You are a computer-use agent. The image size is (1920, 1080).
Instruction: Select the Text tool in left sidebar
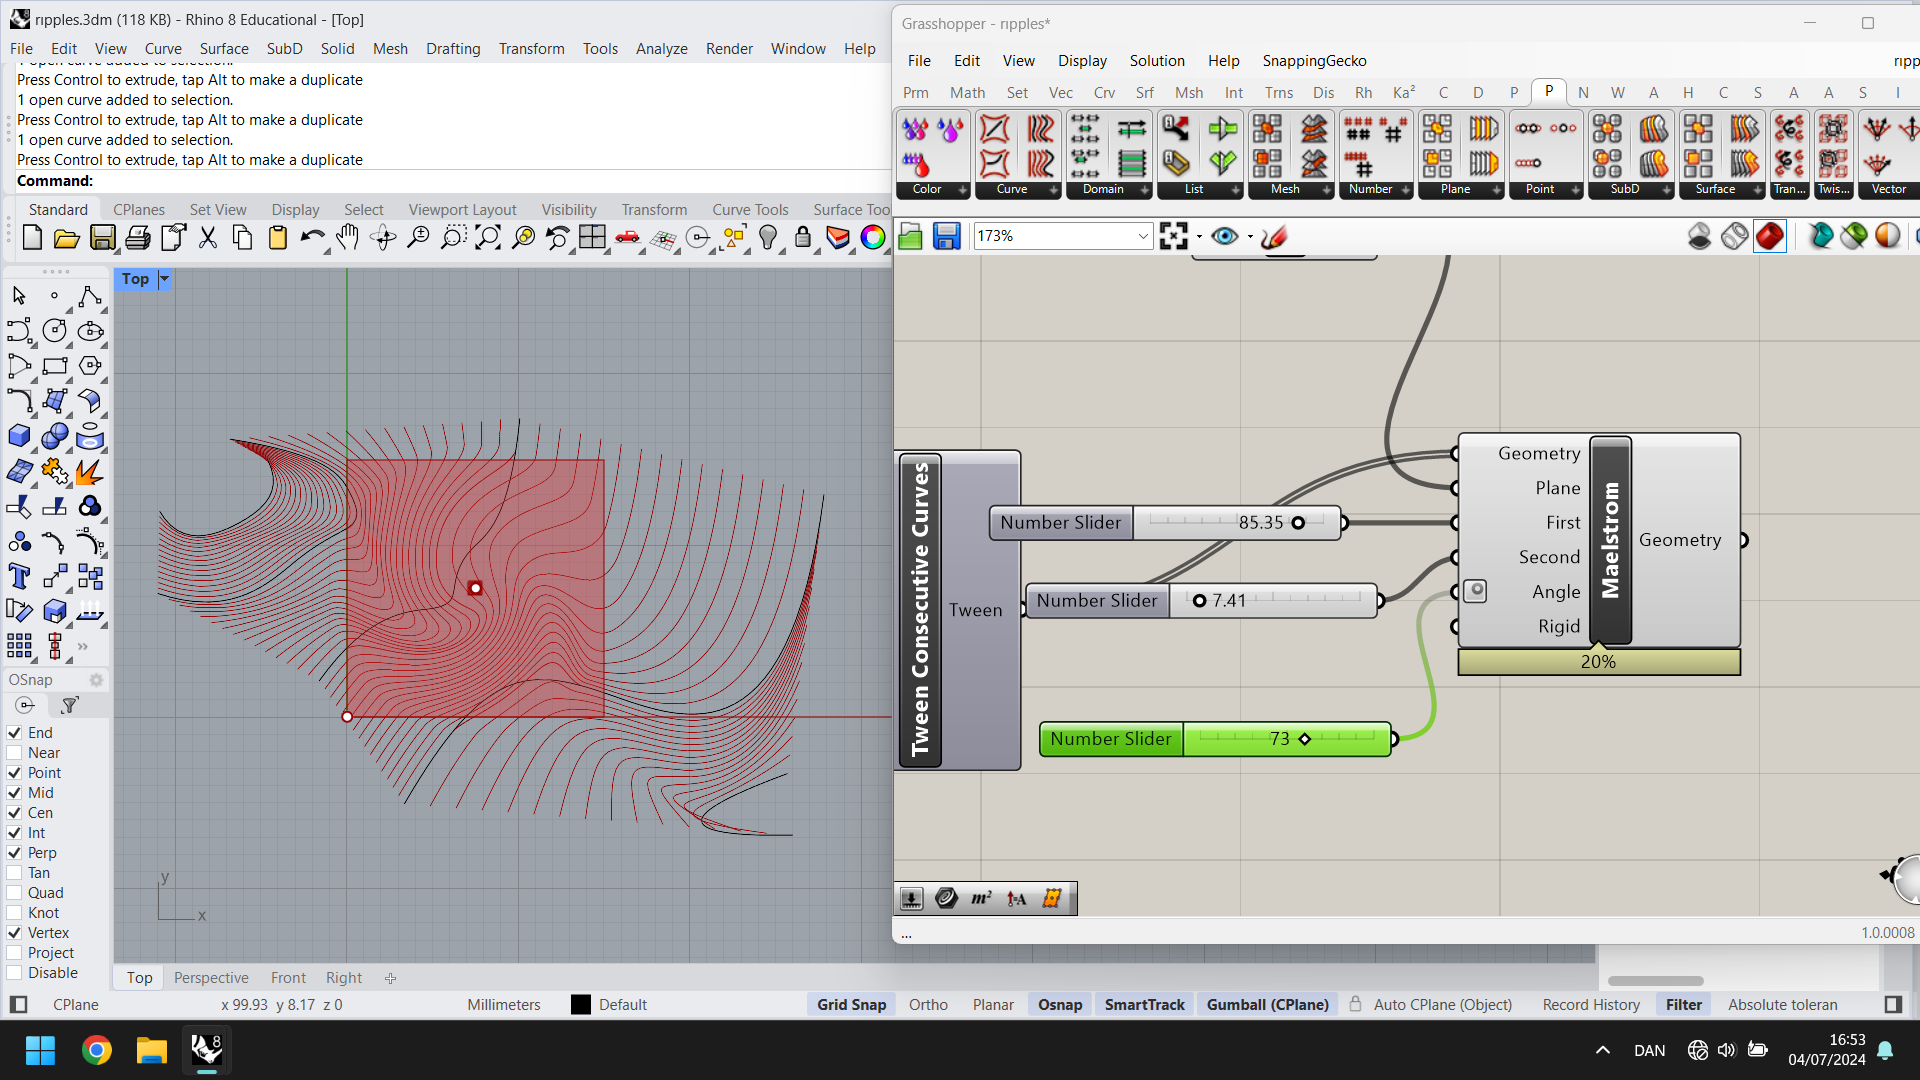[19, 577]
